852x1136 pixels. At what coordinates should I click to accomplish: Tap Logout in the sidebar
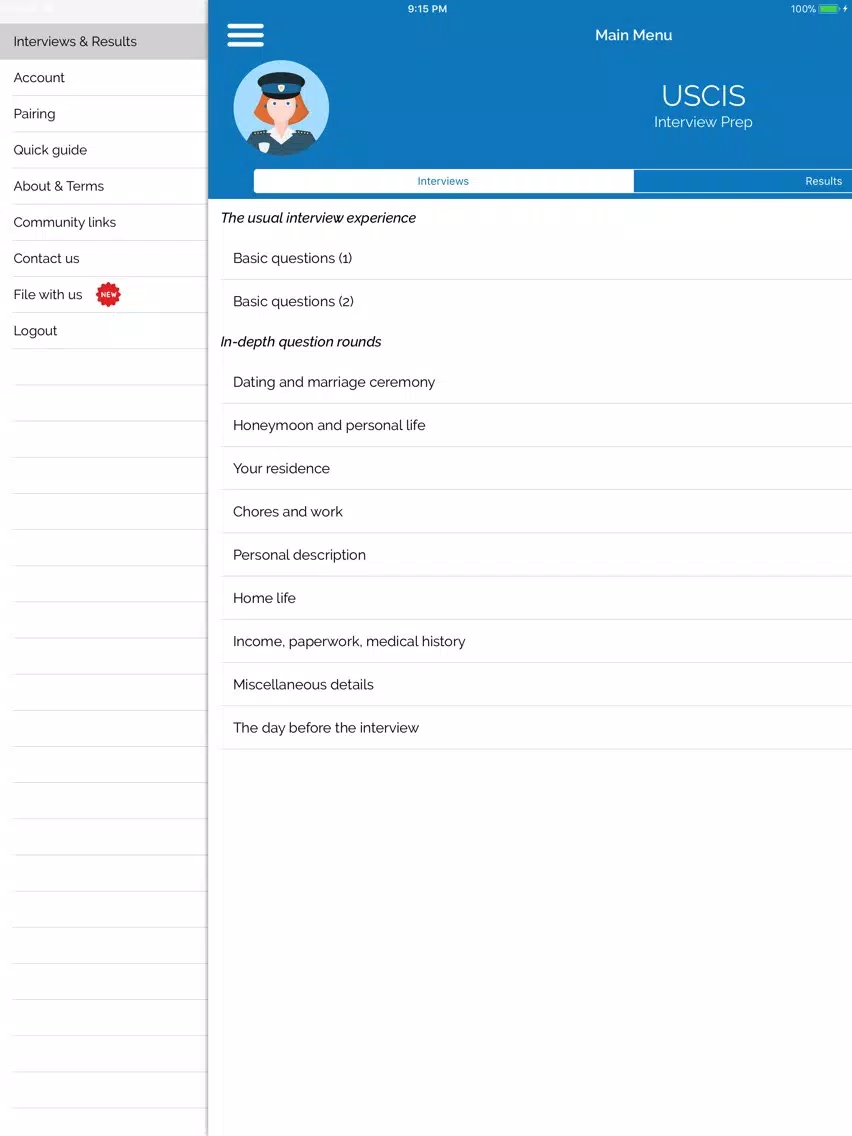click(104, 331)
